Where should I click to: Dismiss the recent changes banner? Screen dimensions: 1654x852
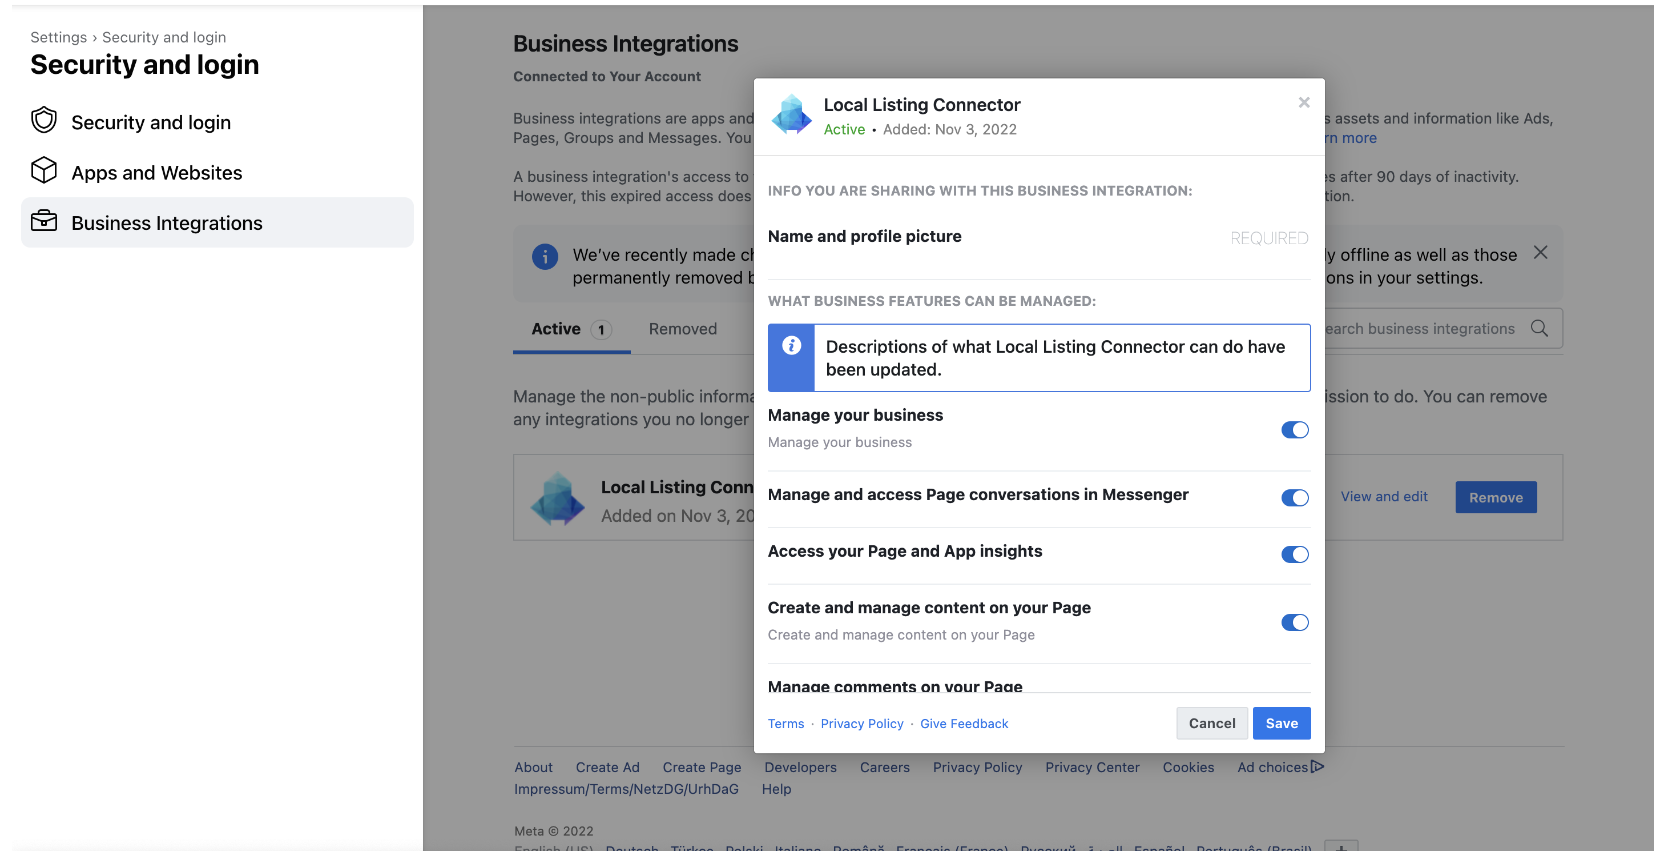1541,253
